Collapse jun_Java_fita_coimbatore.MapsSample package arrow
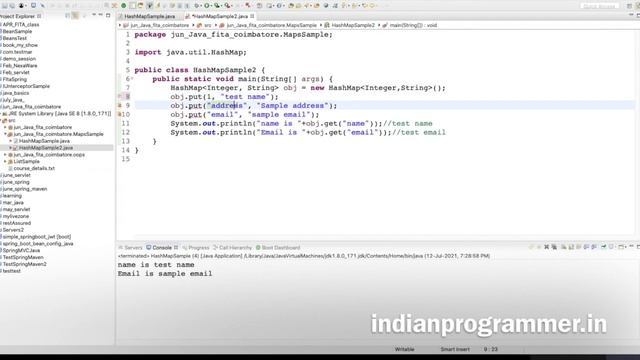Image resolution: width=640 pixels, height=360 pixels. 5,134
